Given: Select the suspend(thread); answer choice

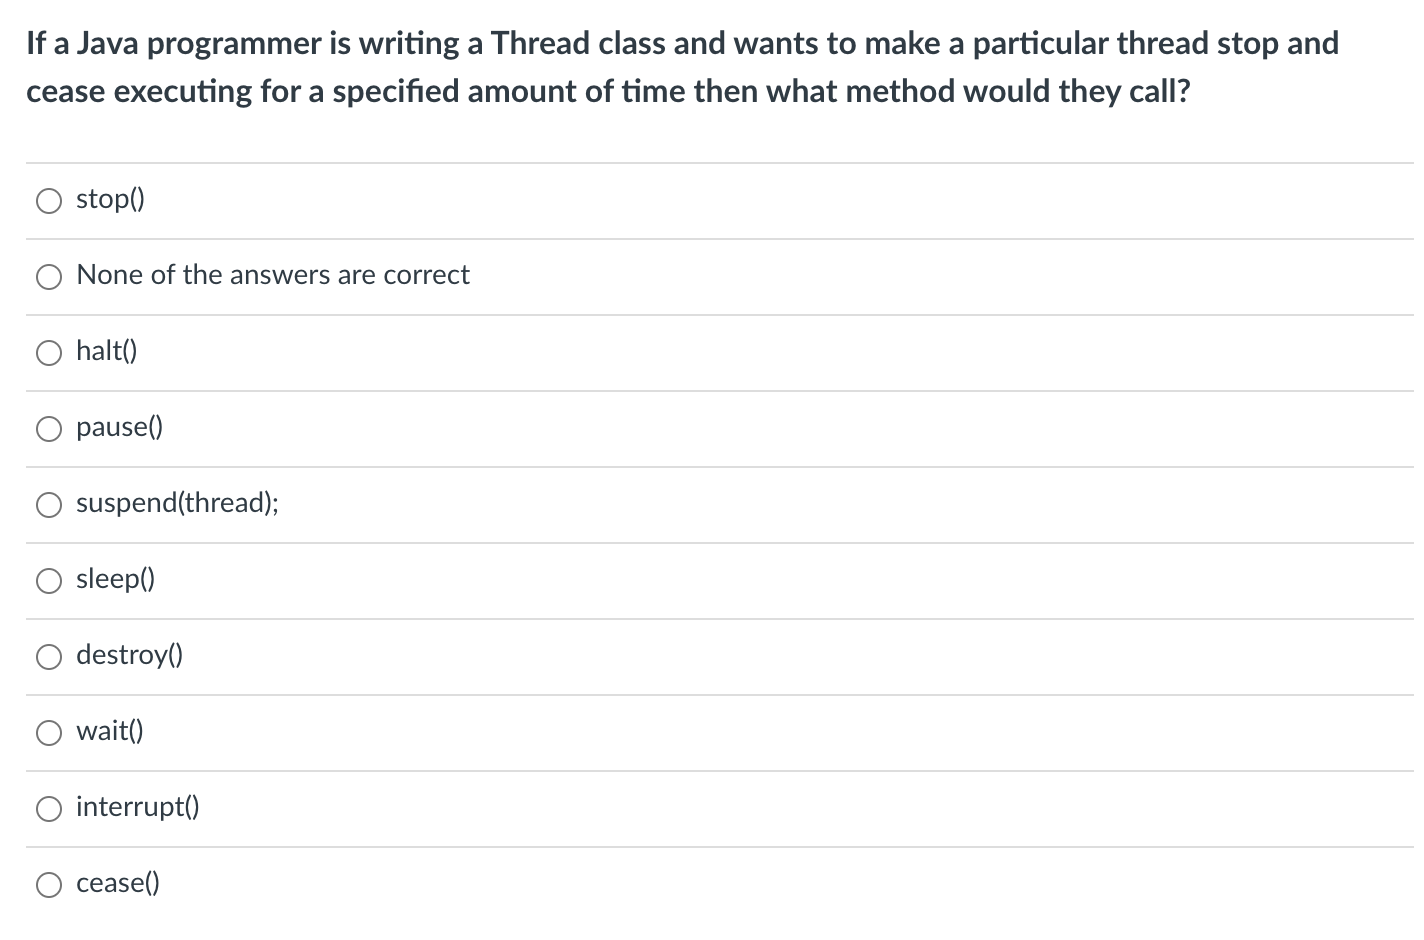Looking at the screenshot, I should pos(47,504).
